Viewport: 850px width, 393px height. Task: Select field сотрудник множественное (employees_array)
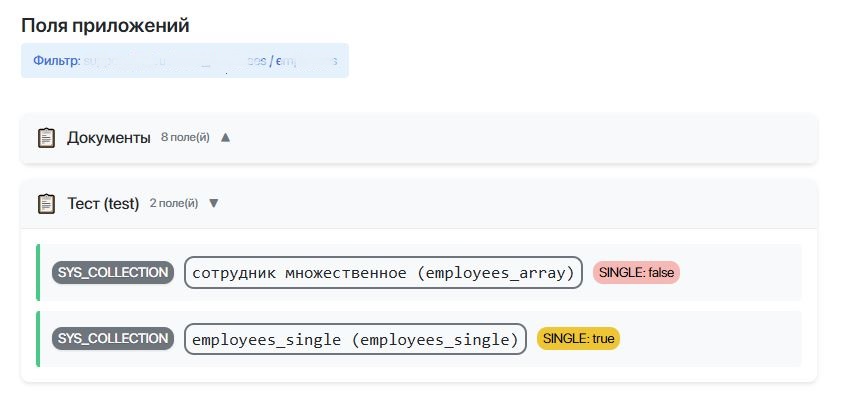point(383,273)
